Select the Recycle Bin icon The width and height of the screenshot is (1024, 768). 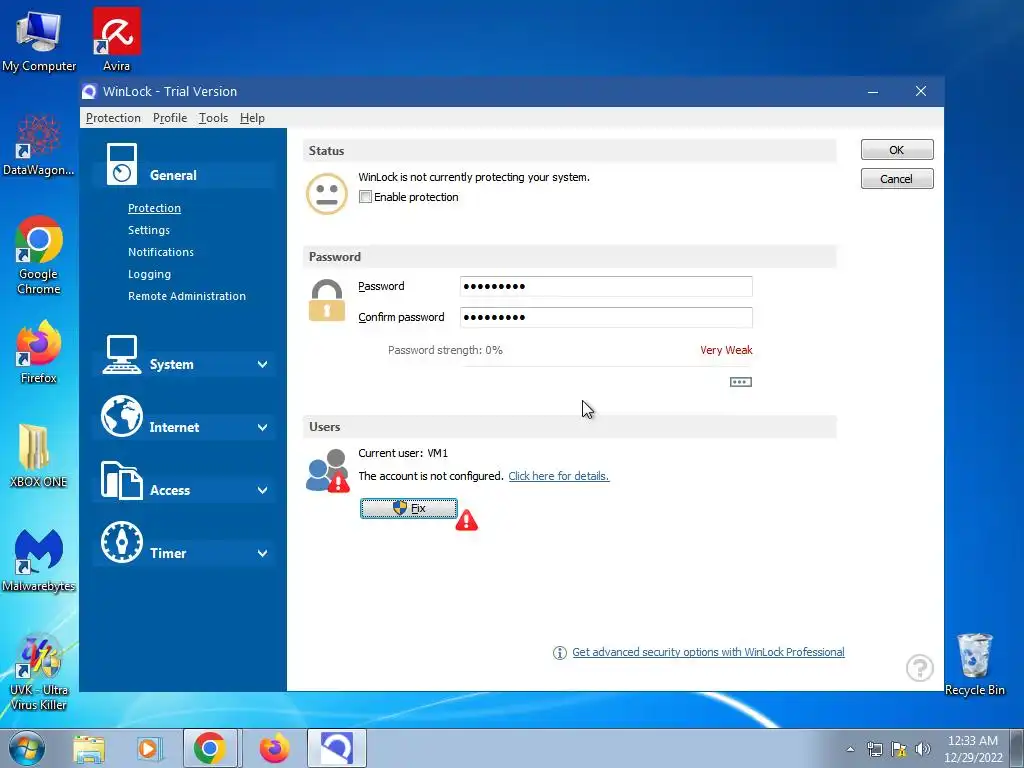(x=974, y=664)
